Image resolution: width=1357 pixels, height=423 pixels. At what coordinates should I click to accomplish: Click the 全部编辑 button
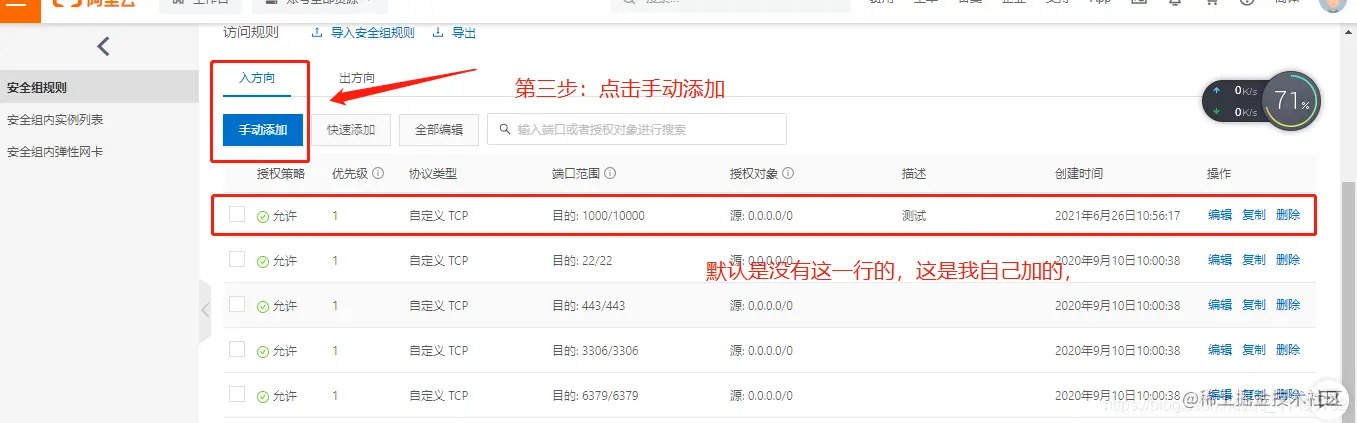(x=439, y=130)
